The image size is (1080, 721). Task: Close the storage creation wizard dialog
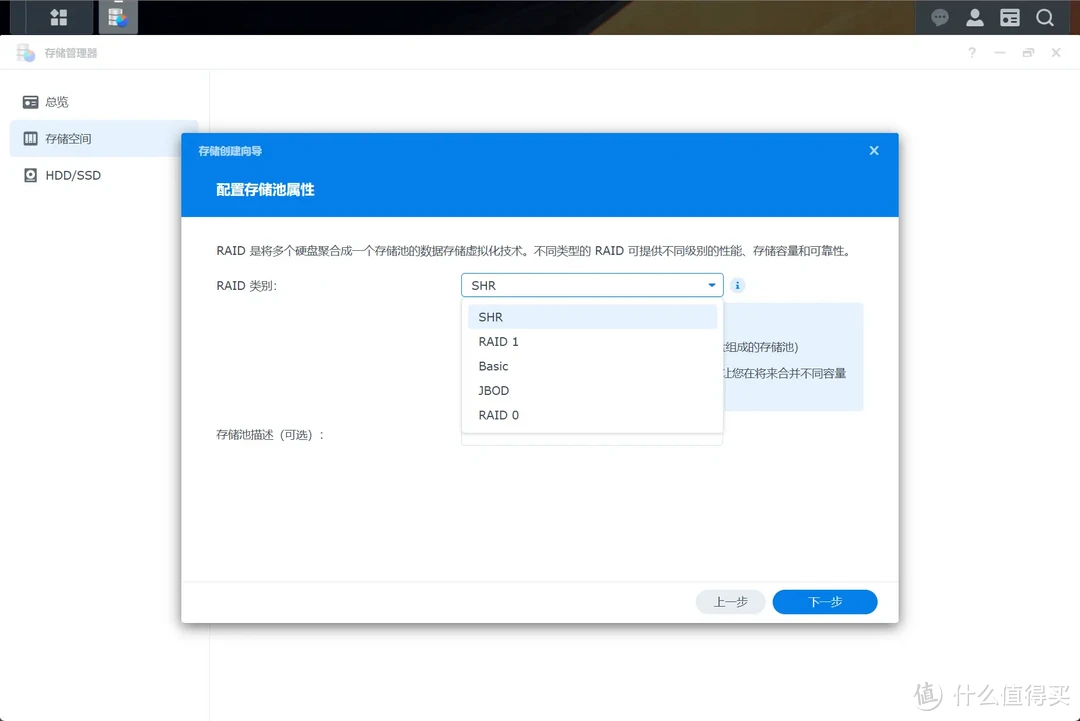pyautogui.click(x=873, y=150)
